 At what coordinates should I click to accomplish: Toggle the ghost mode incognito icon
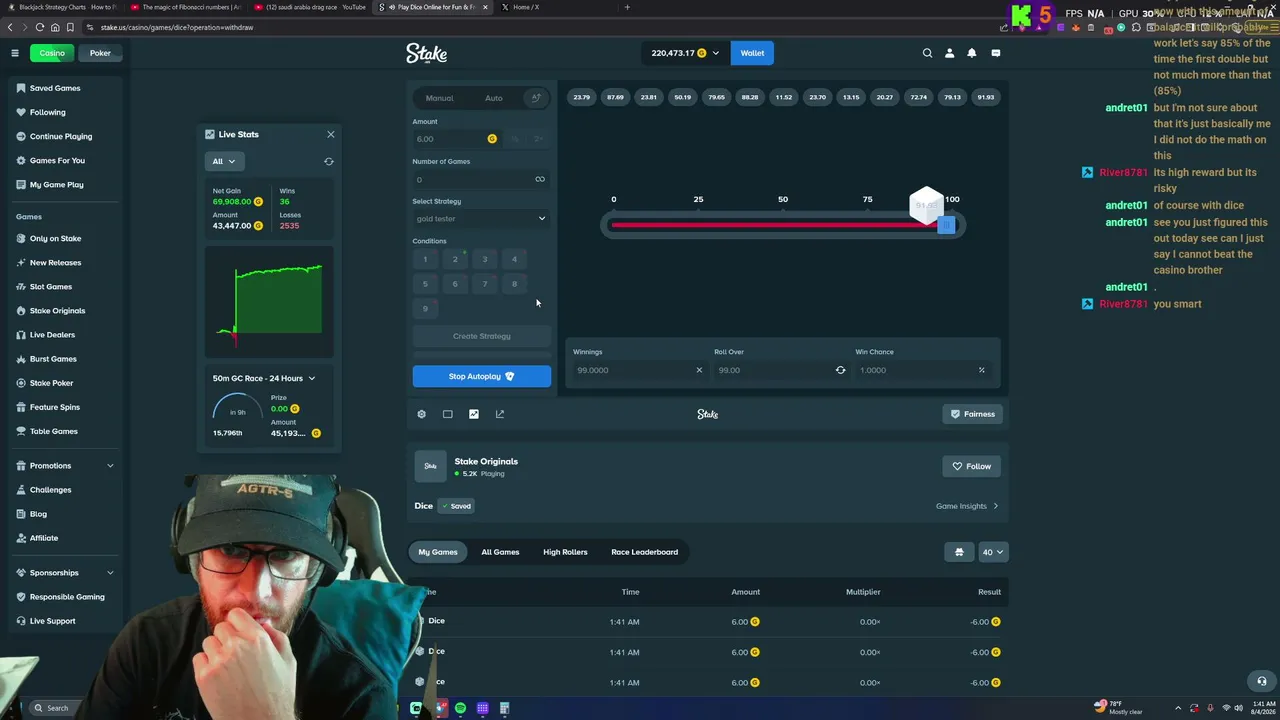click(x=959, y=552)
